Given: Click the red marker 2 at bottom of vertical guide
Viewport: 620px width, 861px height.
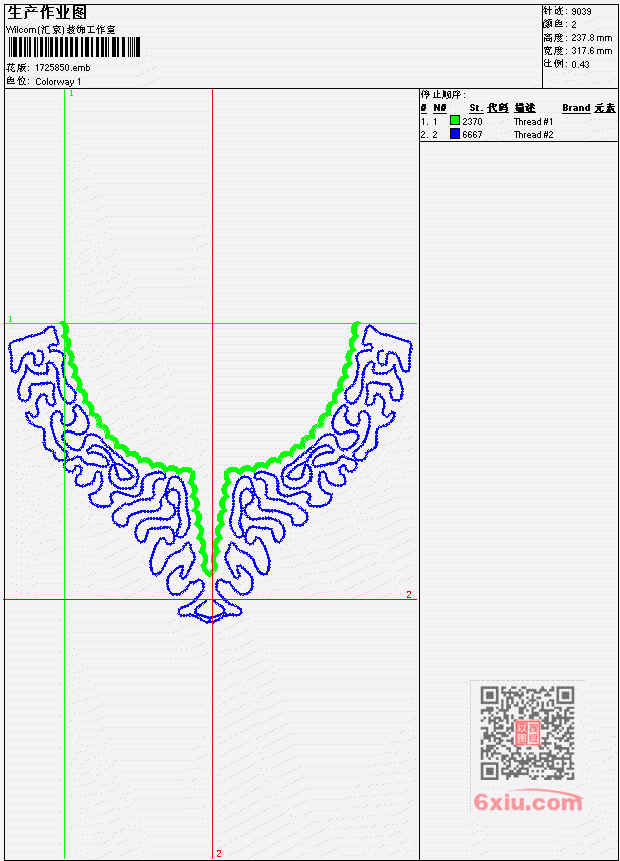Looking at the screenshot, I should 219,853.
